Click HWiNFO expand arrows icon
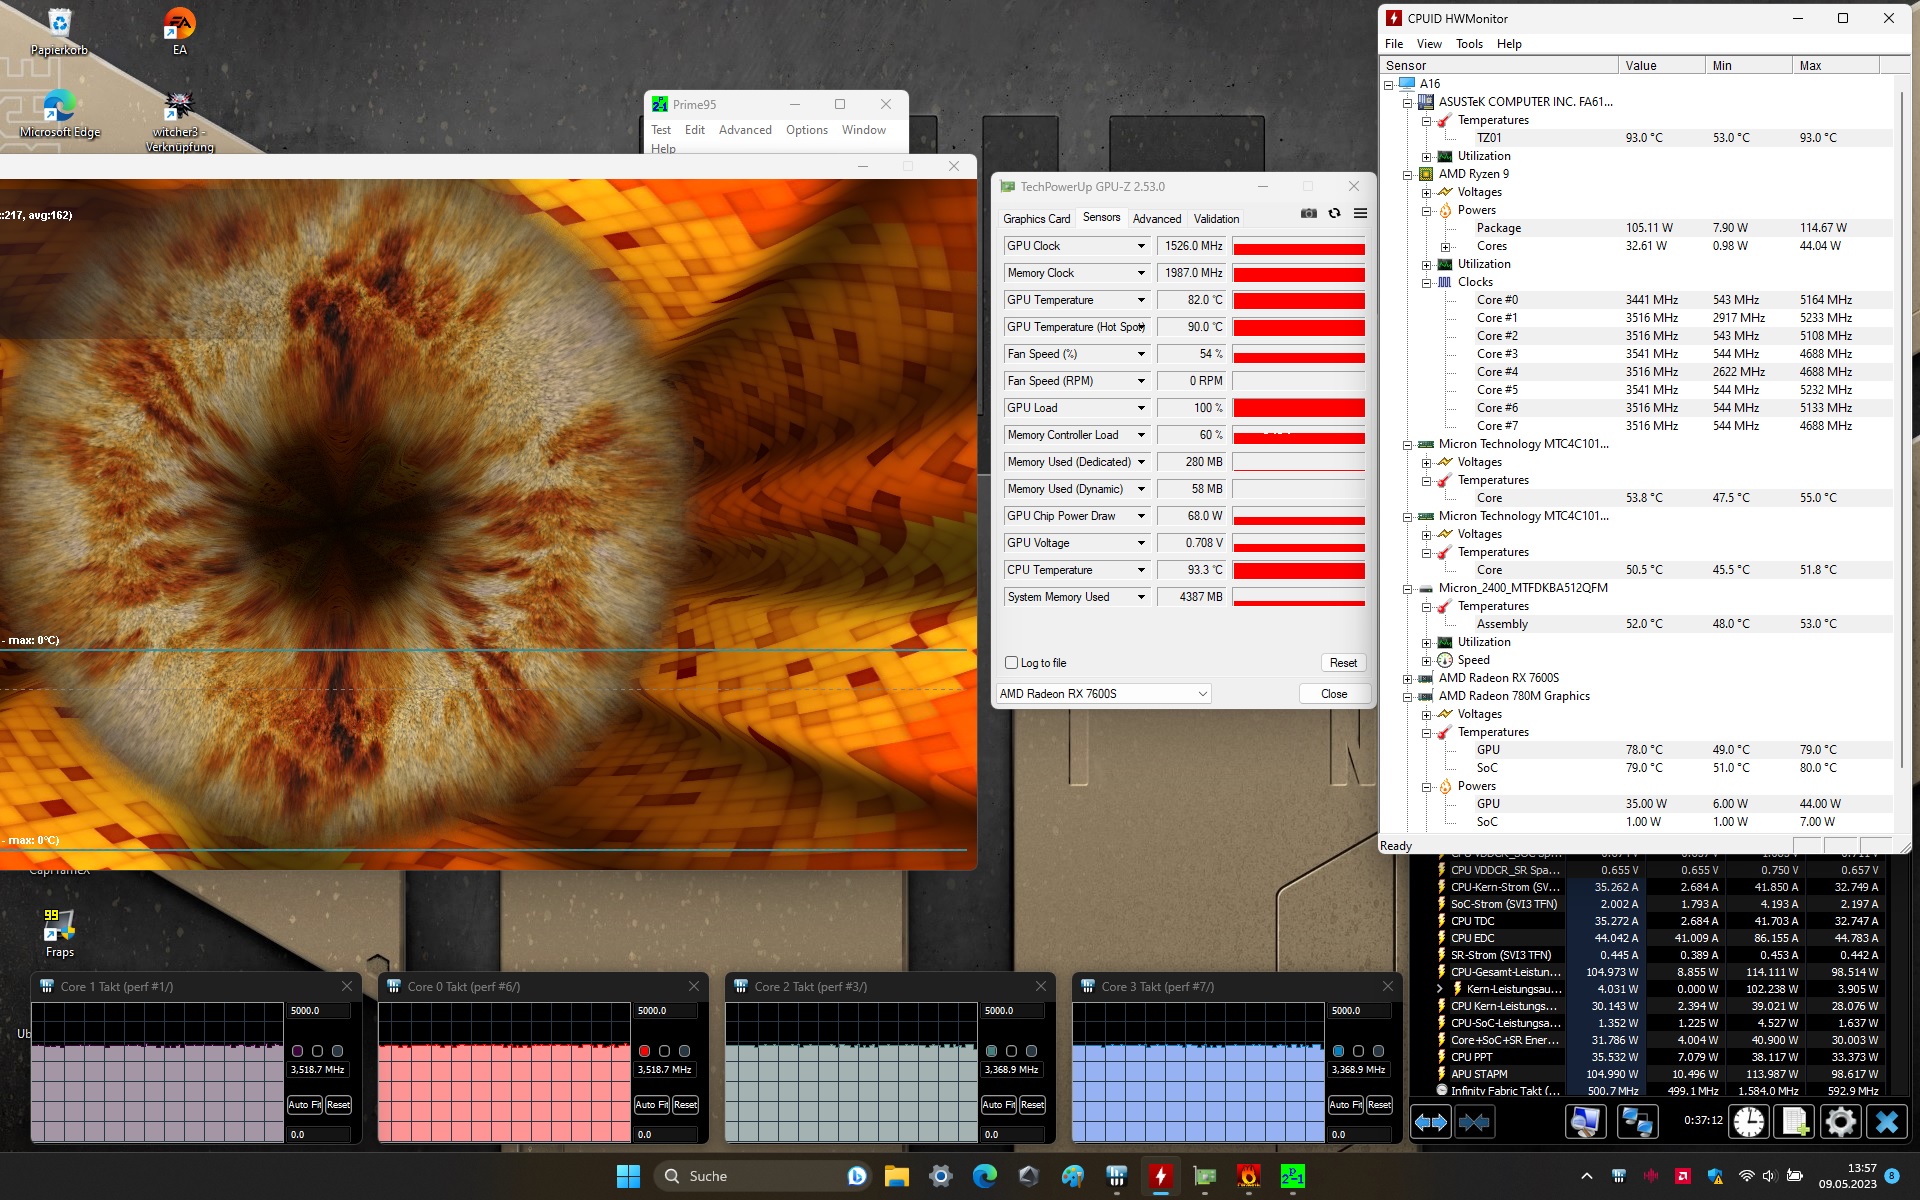This screenshot has height=1200, width=1920. click(1430, 1122)
